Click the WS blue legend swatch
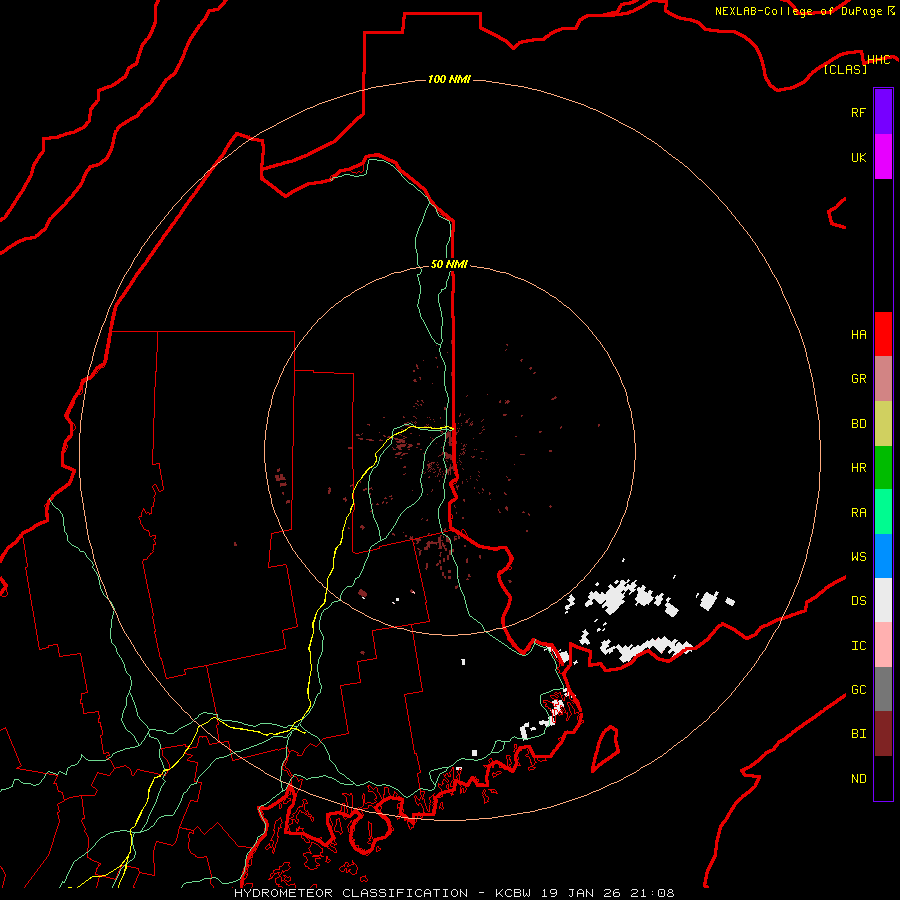The width and height of the screenshot is (900, 900). (883, 556)
